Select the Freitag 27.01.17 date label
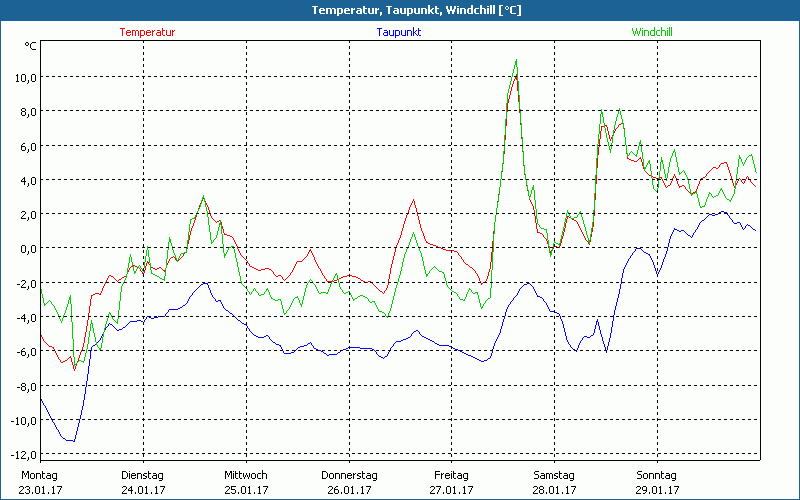This screenshot has width=800, height=500. tap(451, 482)
